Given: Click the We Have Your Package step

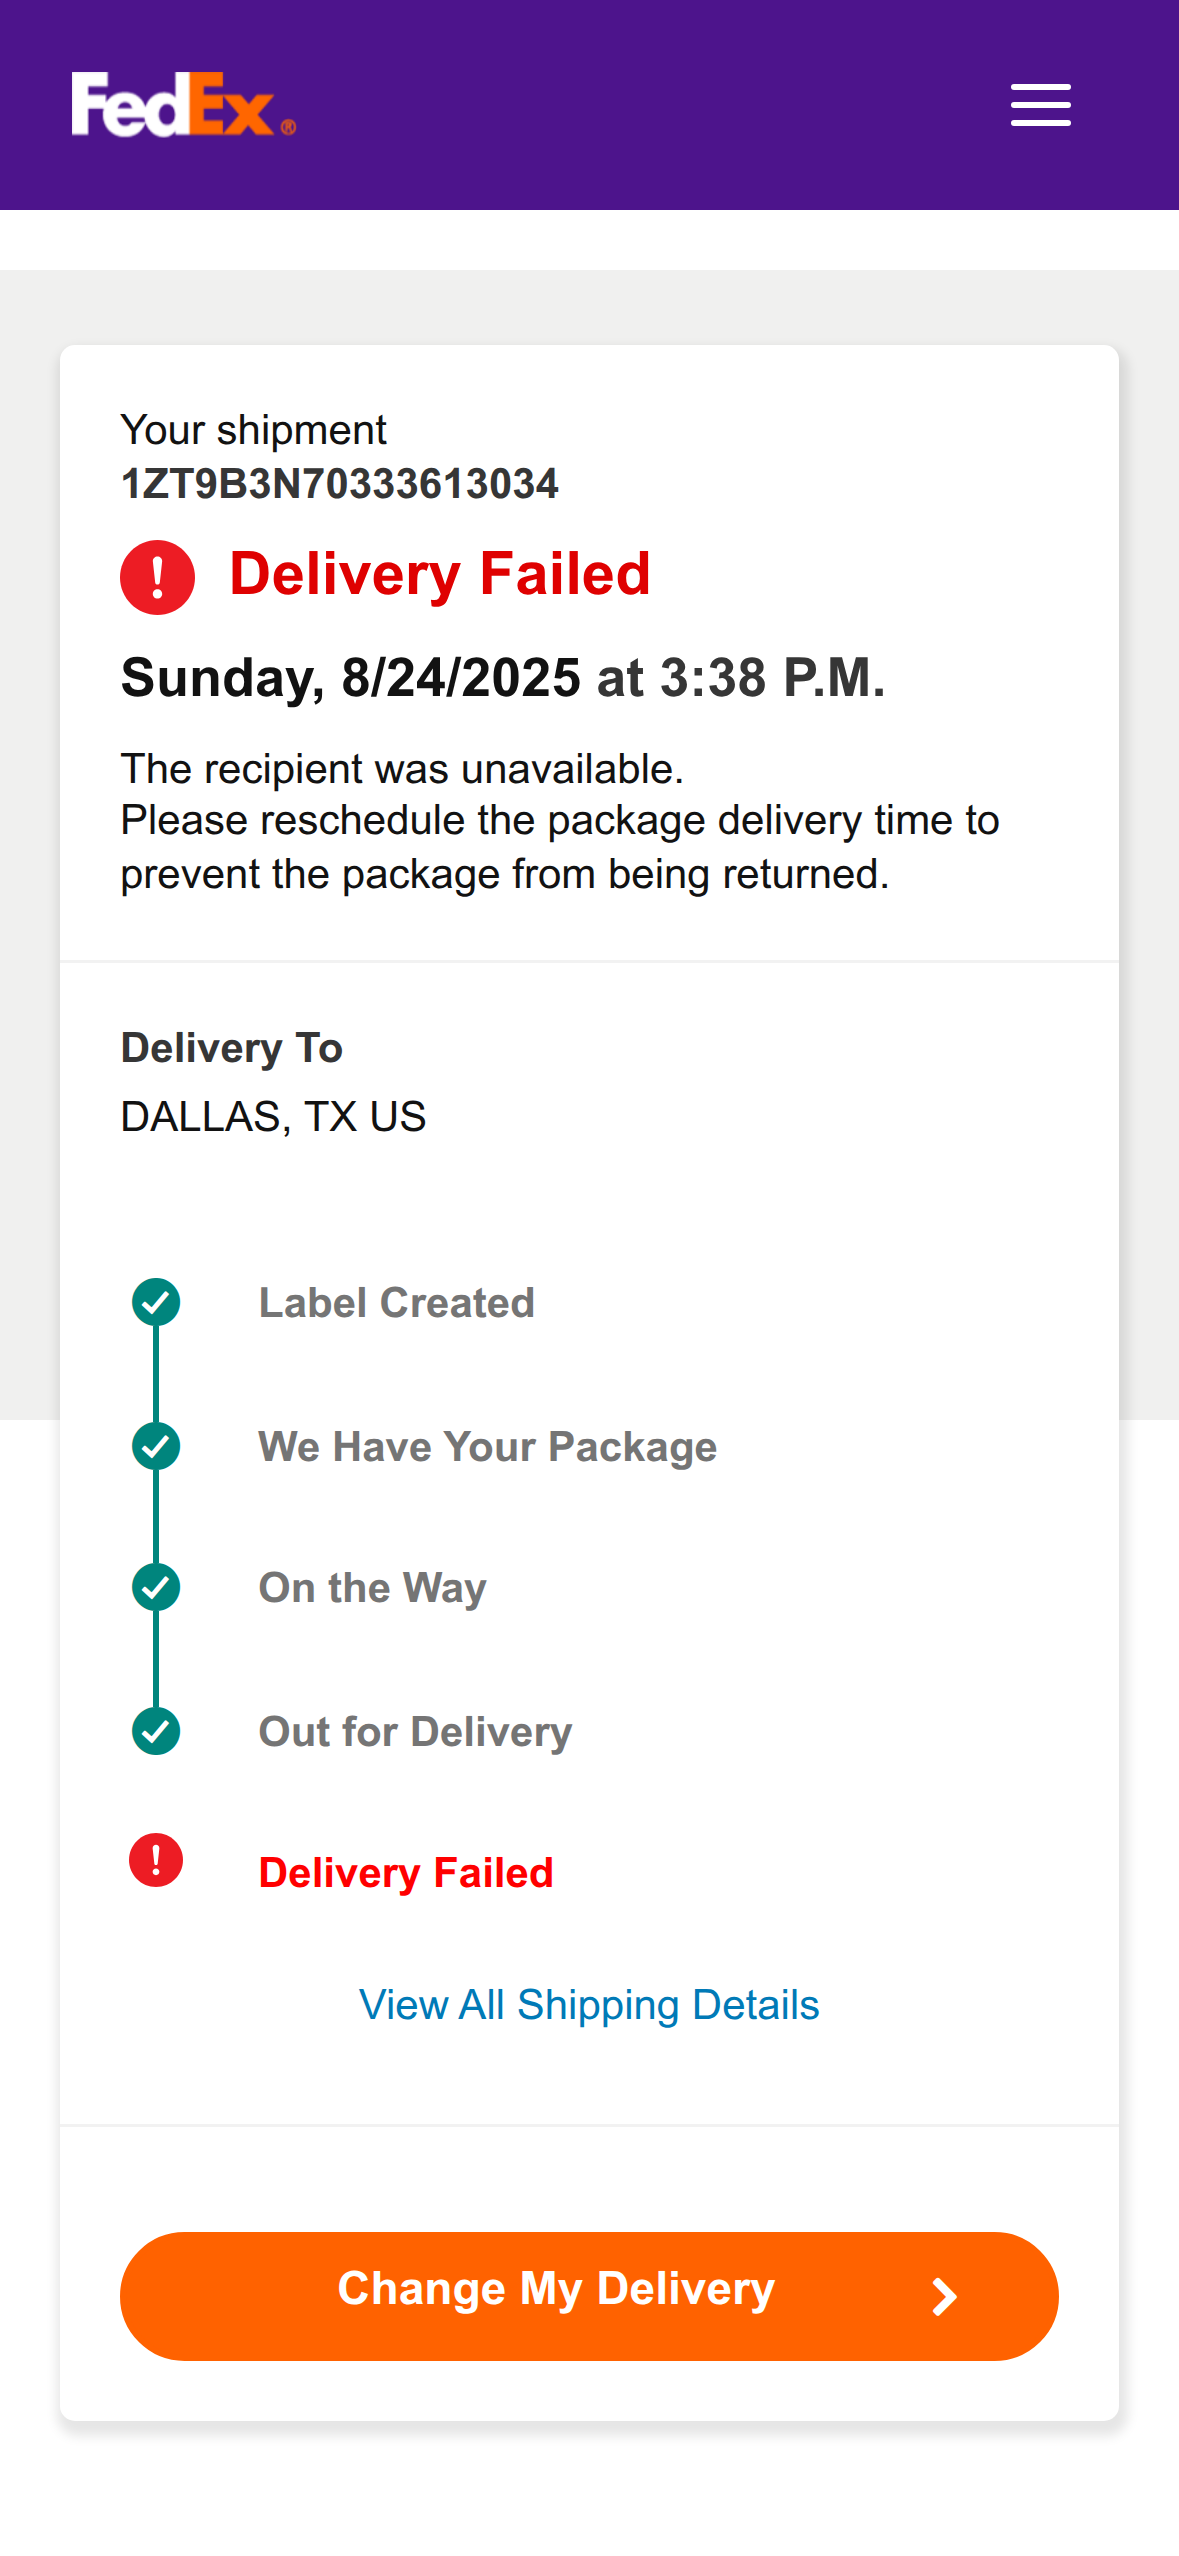Looking at the screenshot, I should [x=487, y=1447].
